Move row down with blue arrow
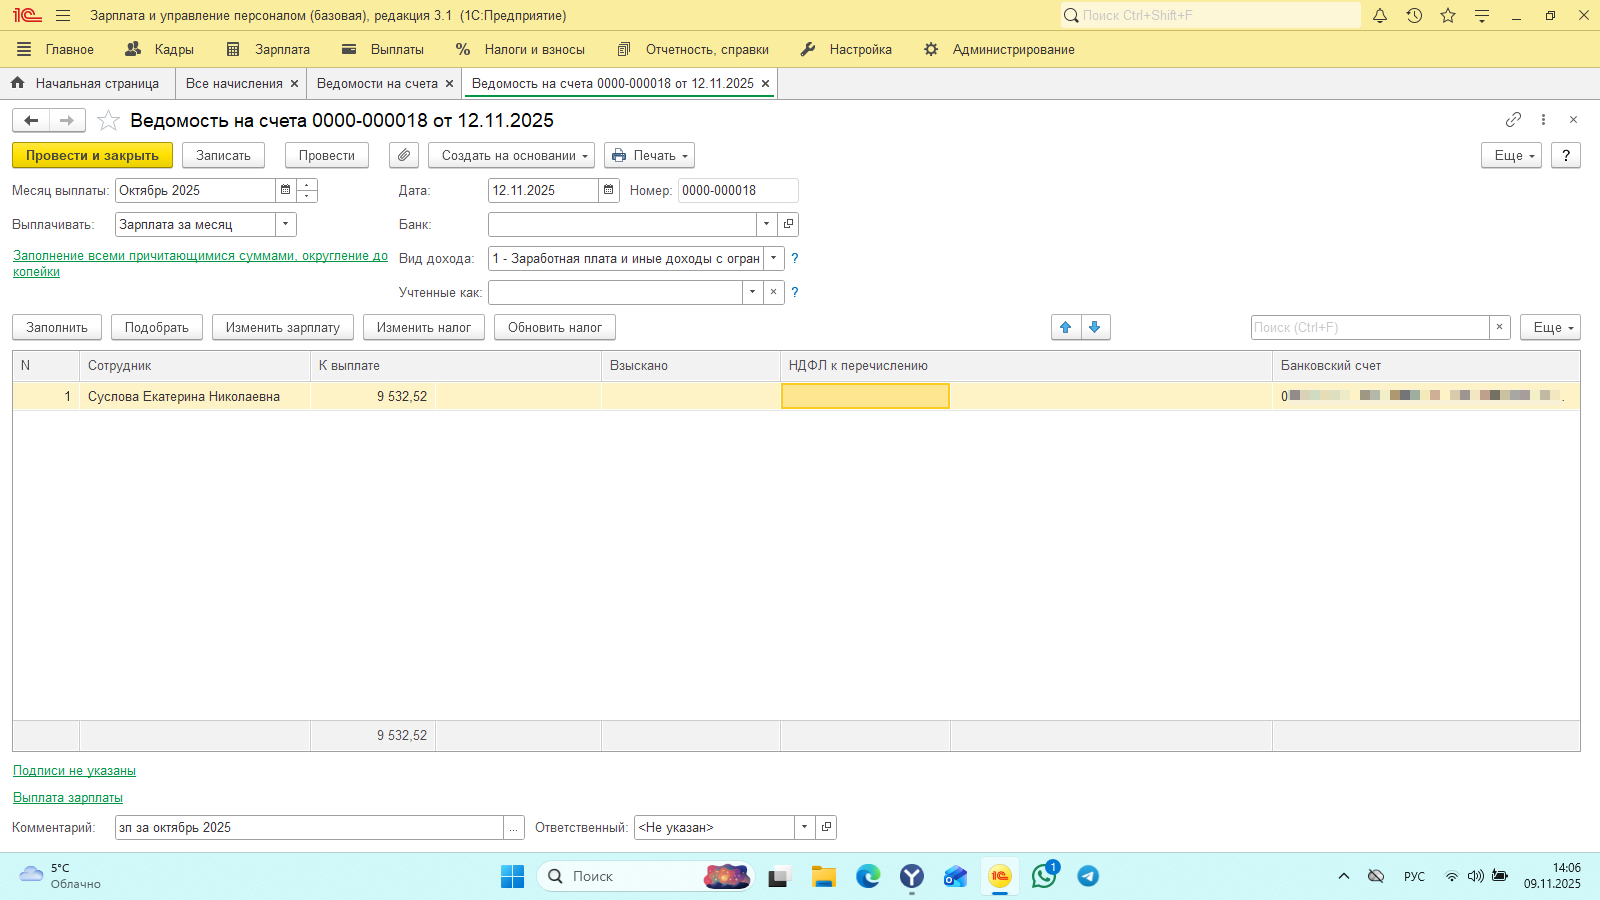 (x=1095, y=327)
